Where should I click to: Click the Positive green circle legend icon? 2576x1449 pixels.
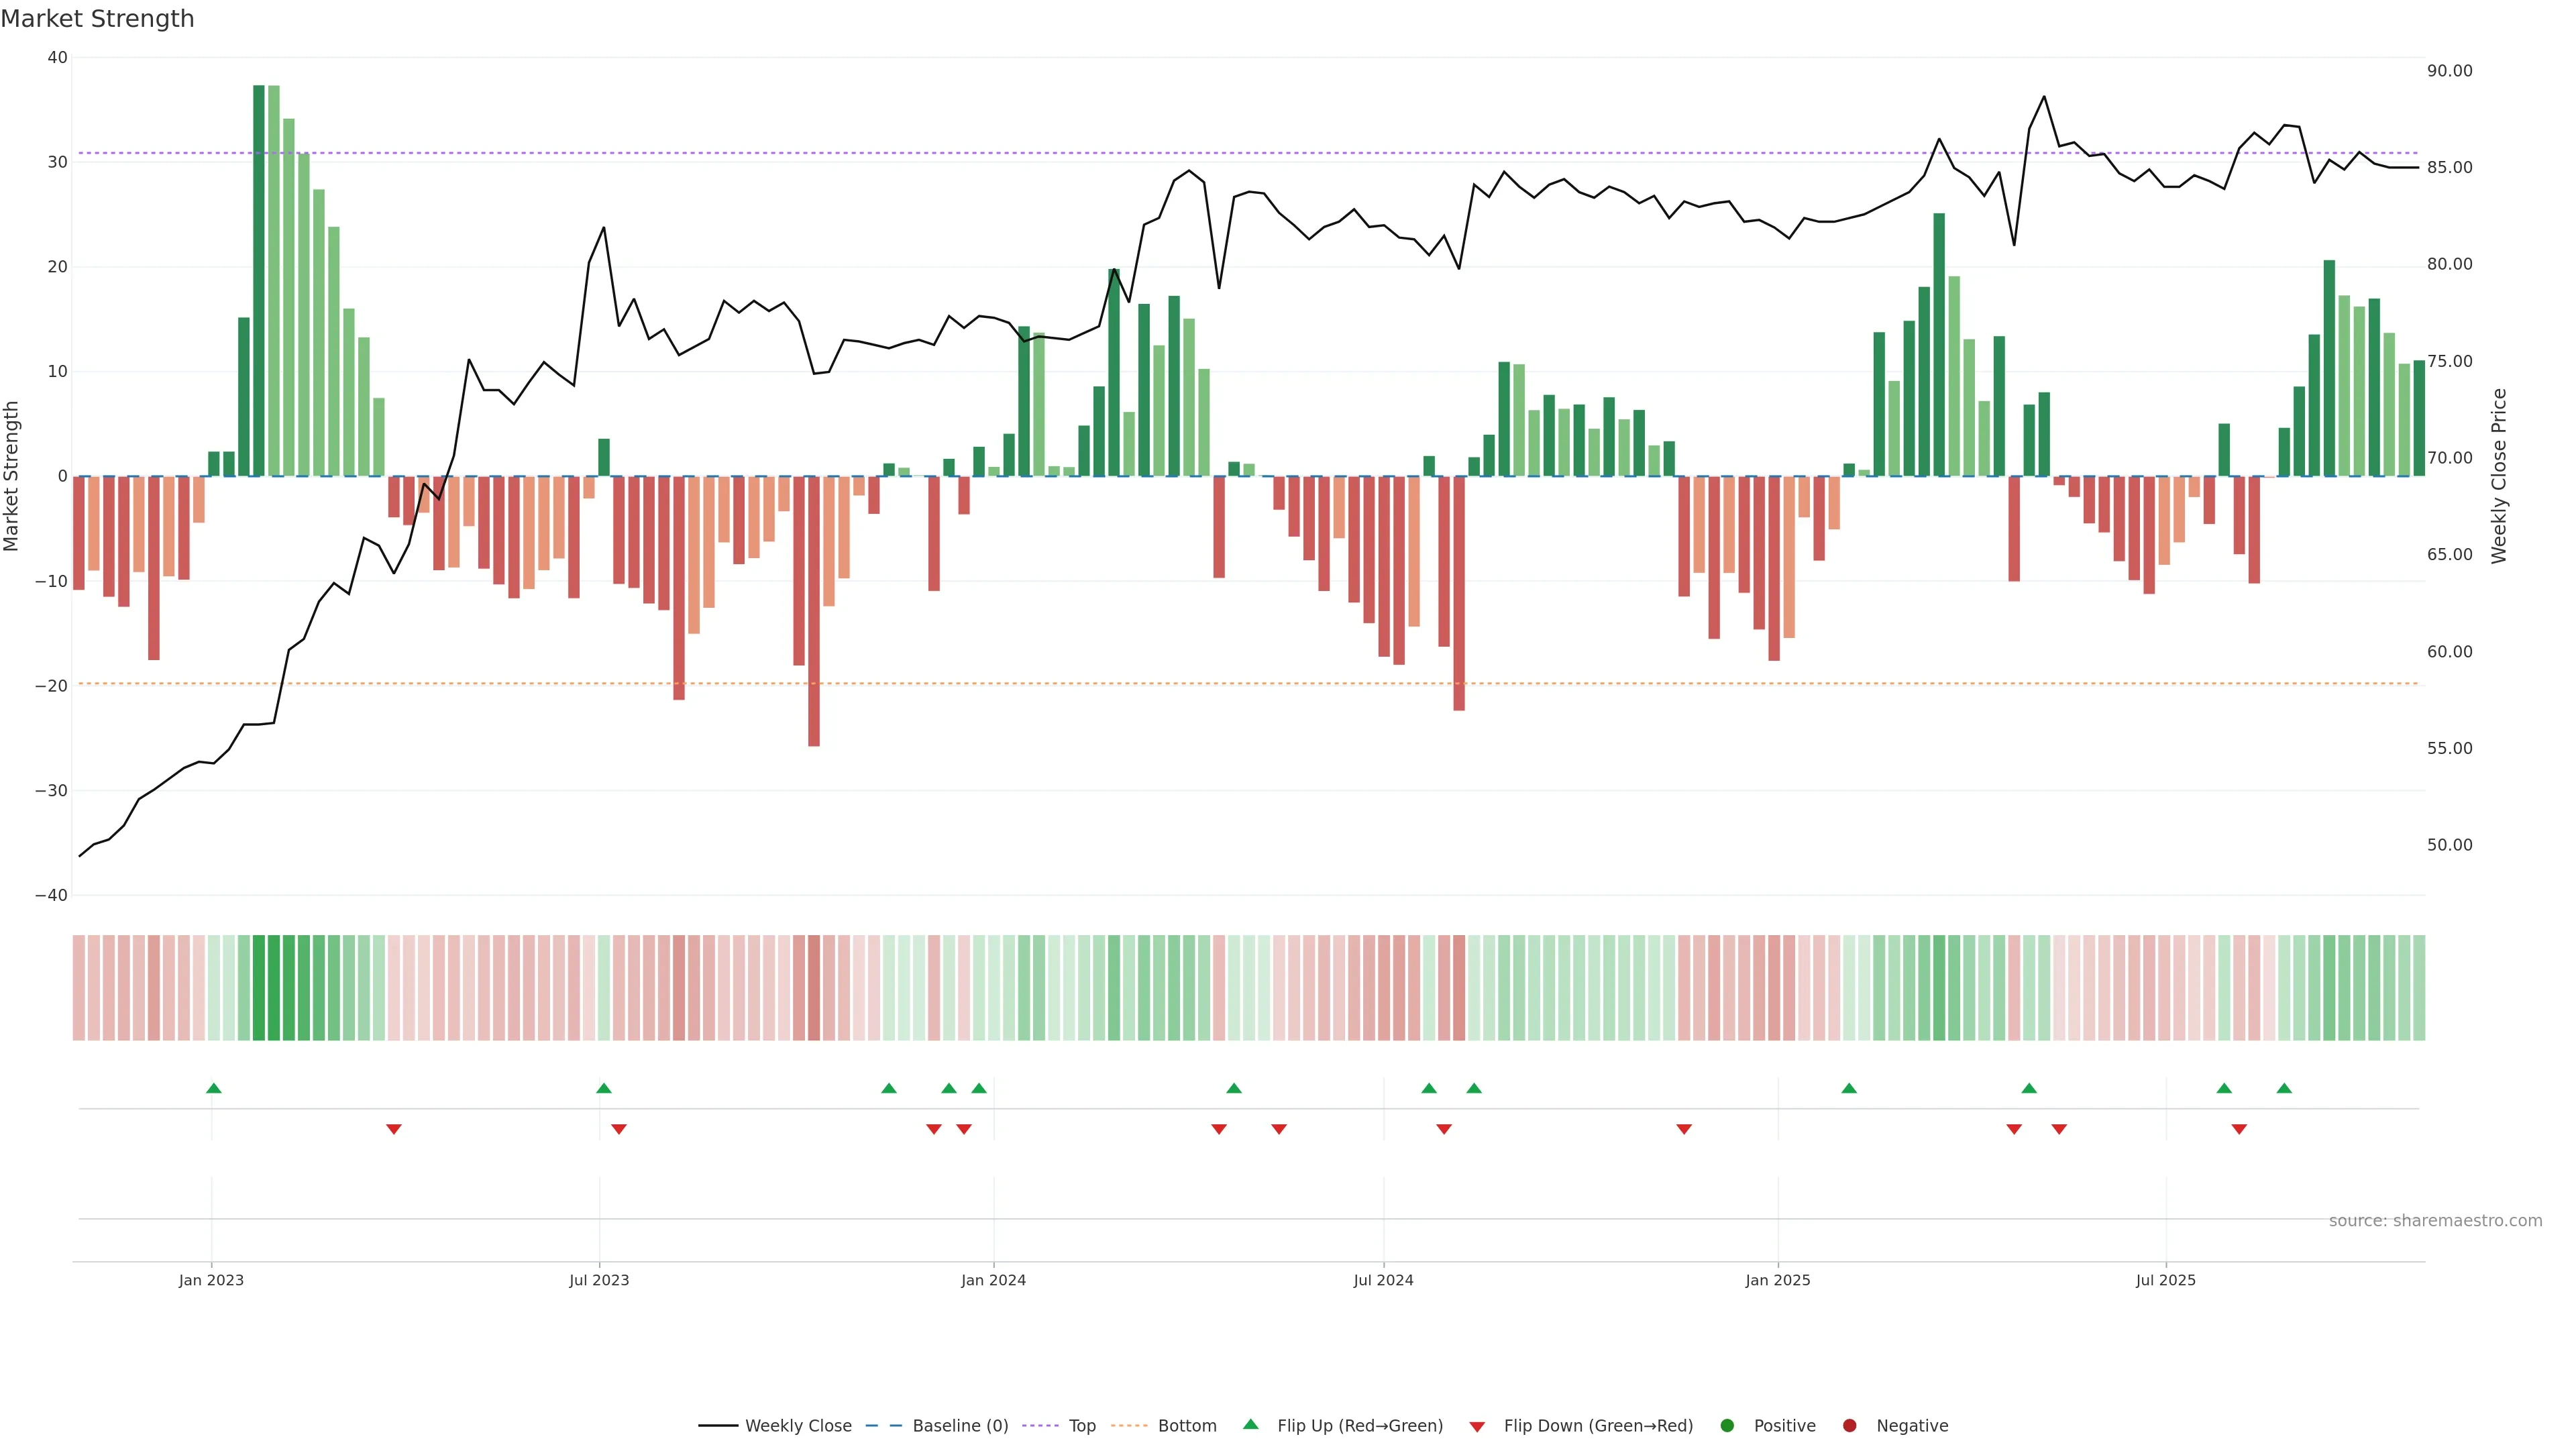(1727, 1426)
